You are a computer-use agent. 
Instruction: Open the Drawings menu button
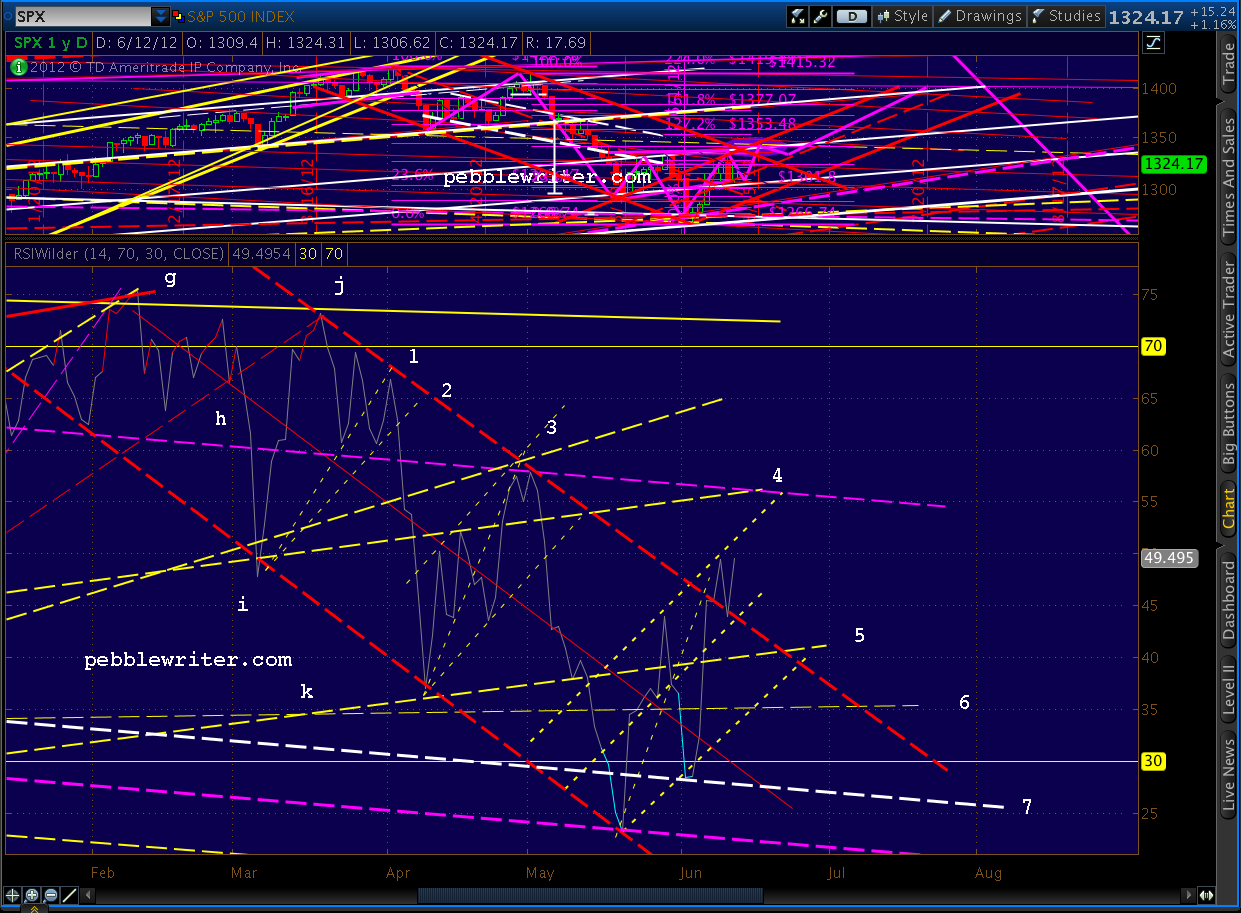click(980, 16)
